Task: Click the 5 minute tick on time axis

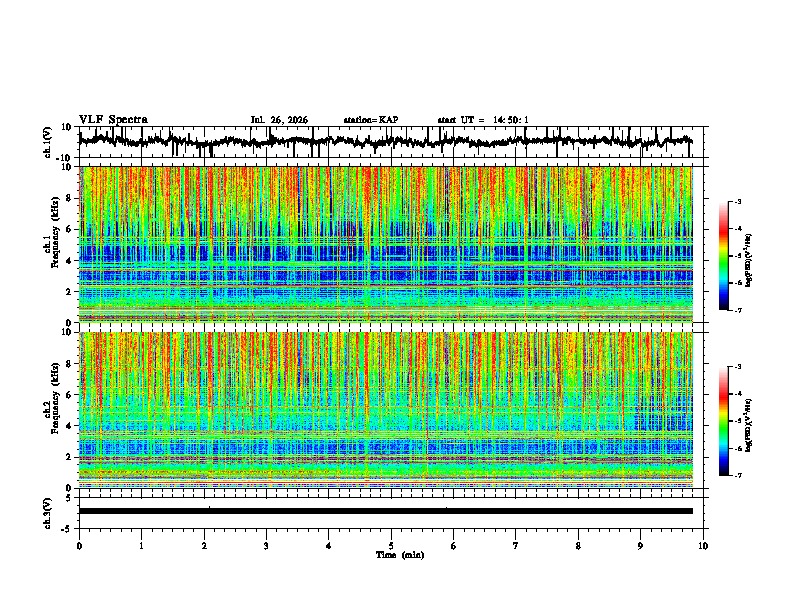Action: [391, 546]
